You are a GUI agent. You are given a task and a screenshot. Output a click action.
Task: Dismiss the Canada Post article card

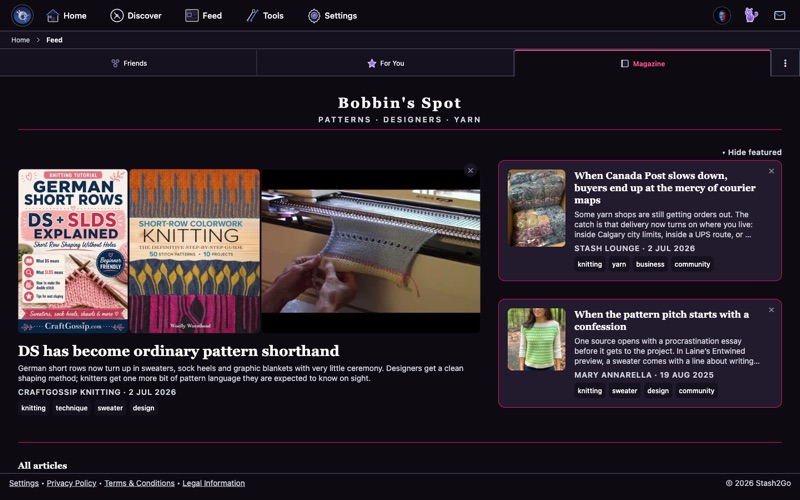click(771, 171)
